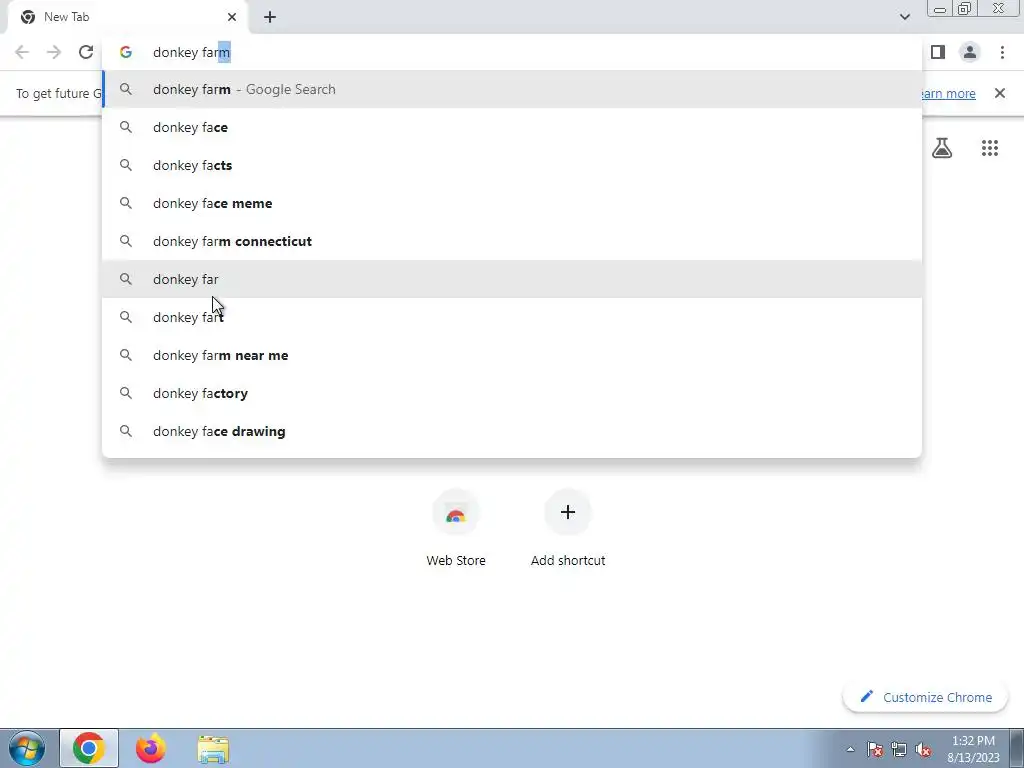This screenshot has height=768, width=1024.
Task: Click the Google icon in the address bar
Action: coord(126,52)
